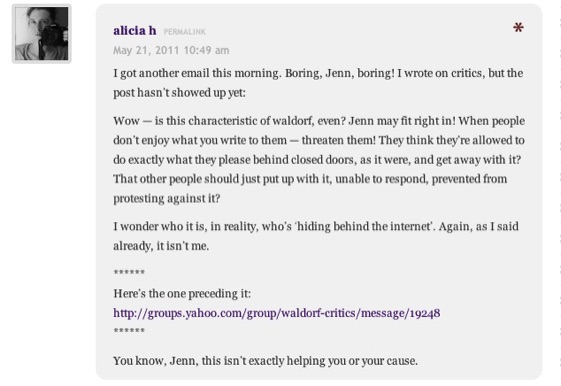Screen dimensions: 561x386
Task: Click the camera shown in the avatar image
Action: [x=53, y=36]
